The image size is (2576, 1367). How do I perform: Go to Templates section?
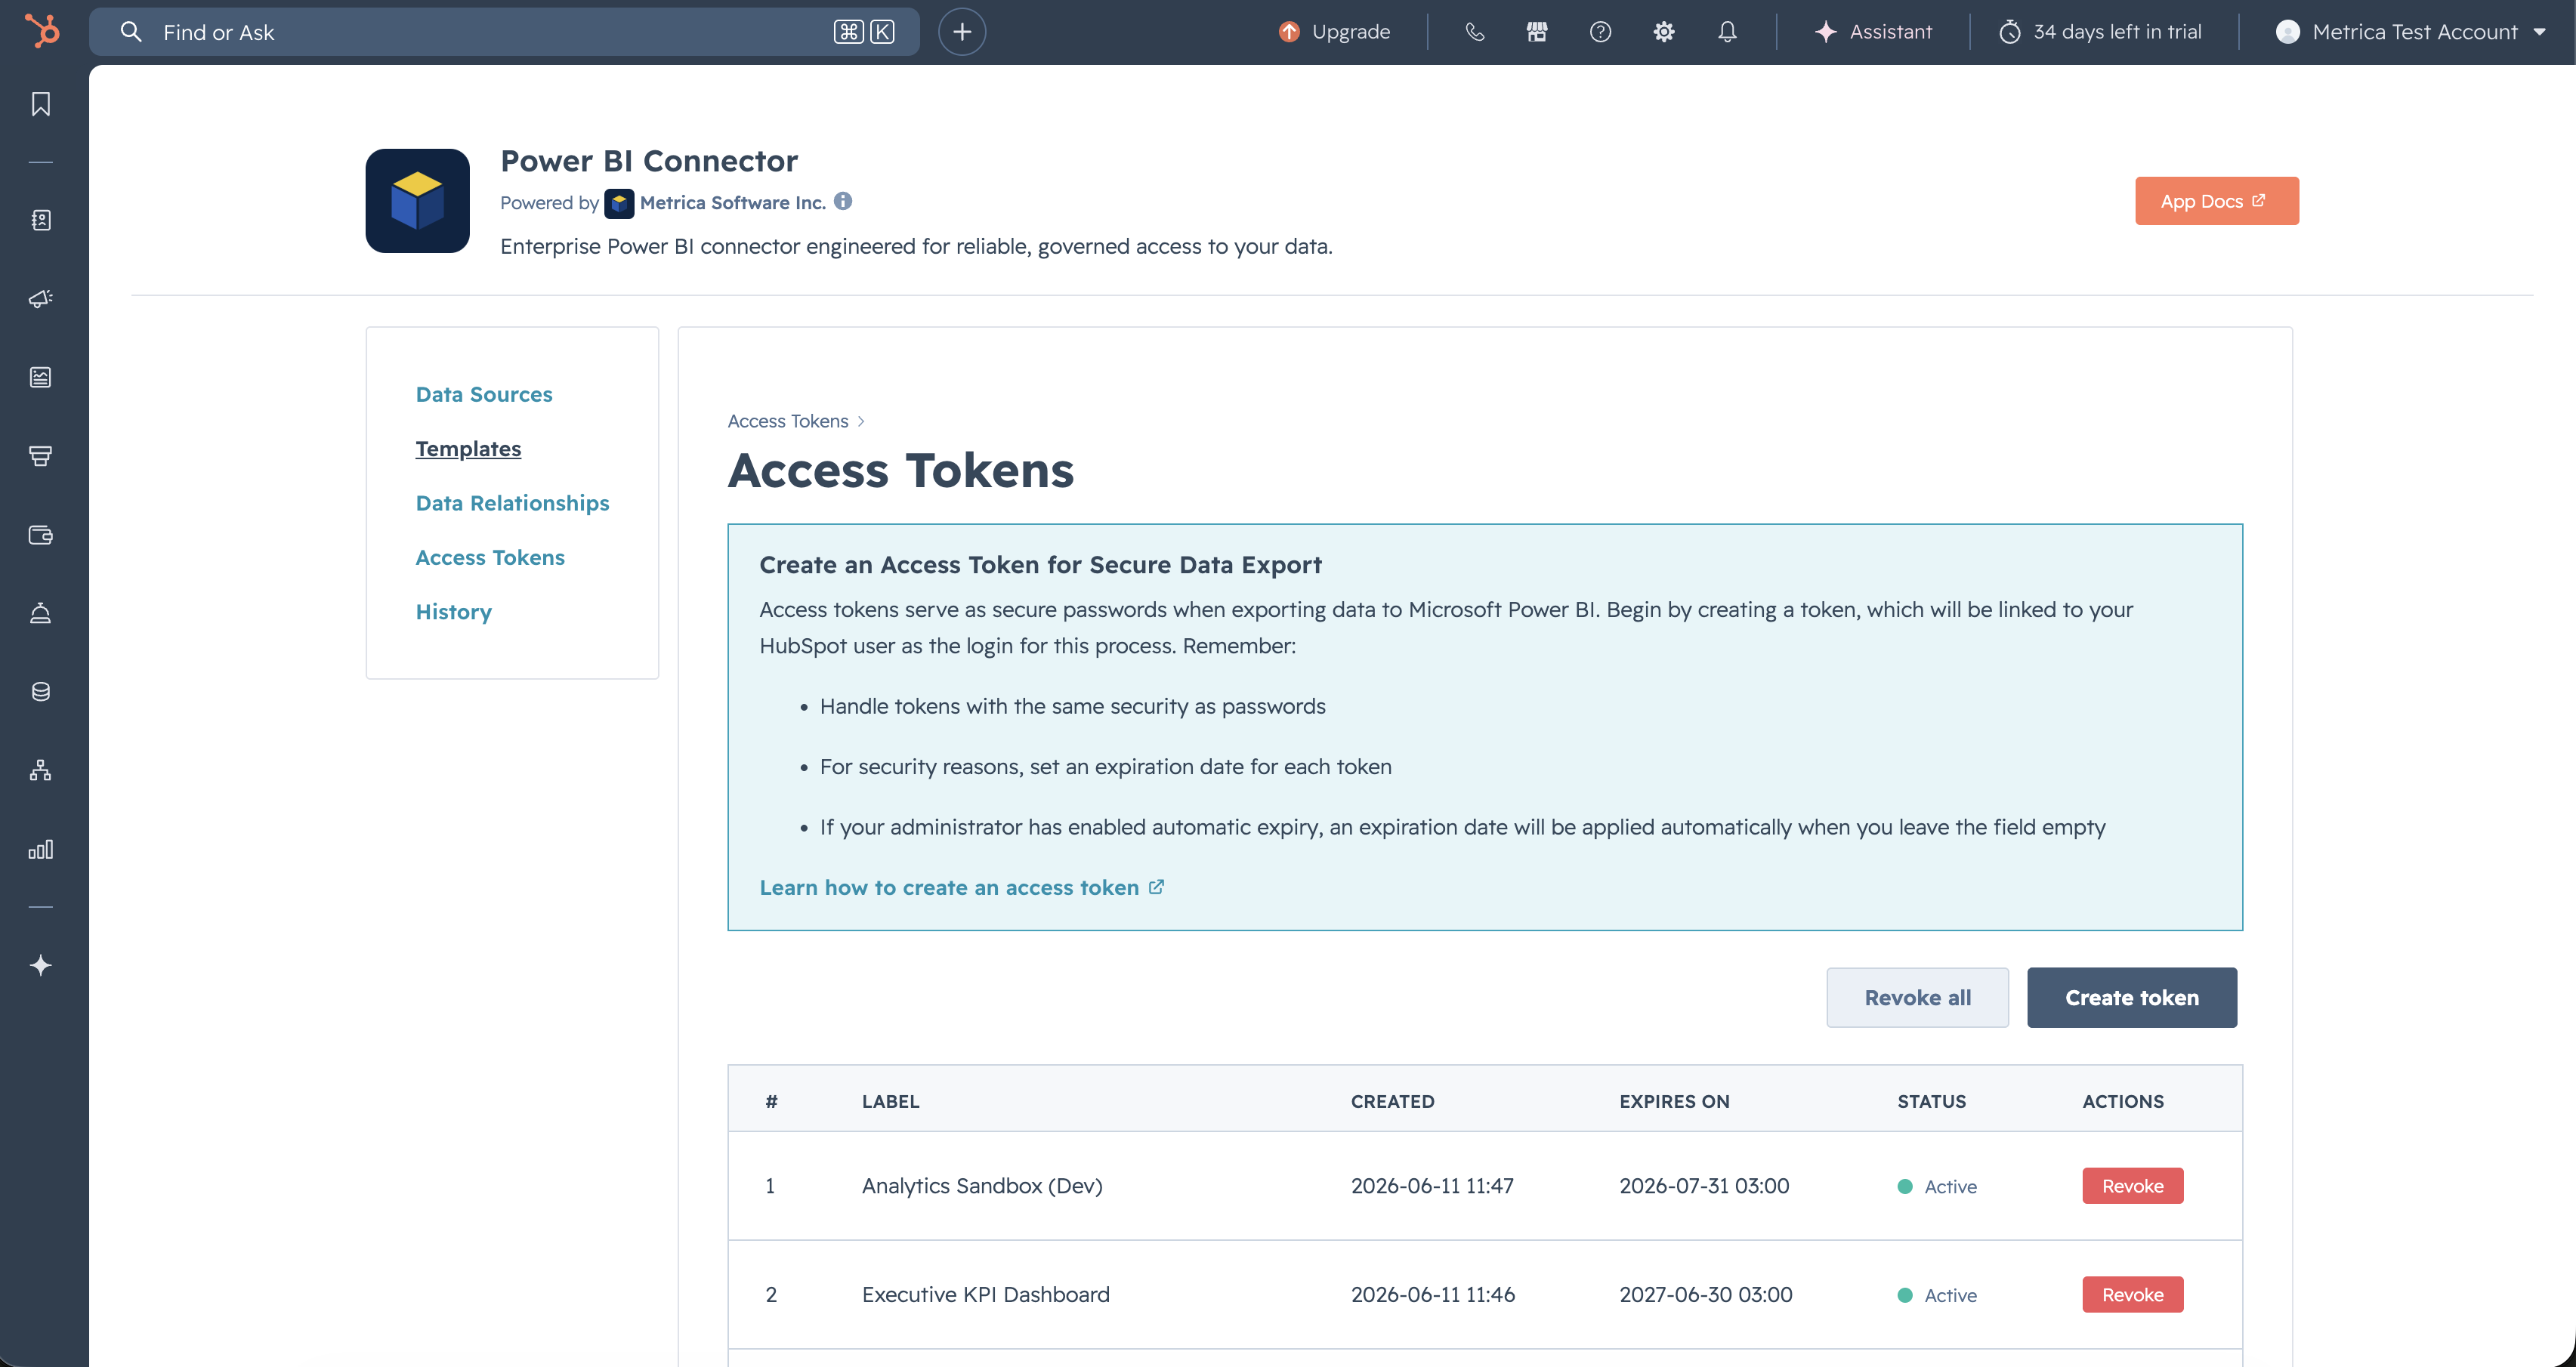(468, 449)
